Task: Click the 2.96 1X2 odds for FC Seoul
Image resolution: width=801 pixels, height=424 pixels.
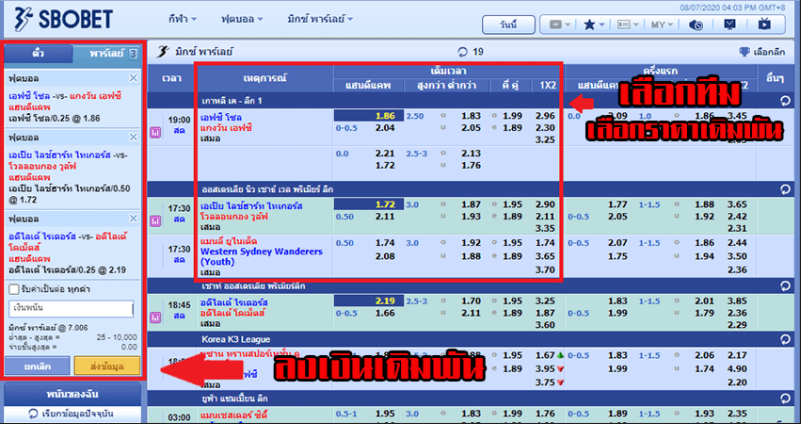Action: point(545,116)
